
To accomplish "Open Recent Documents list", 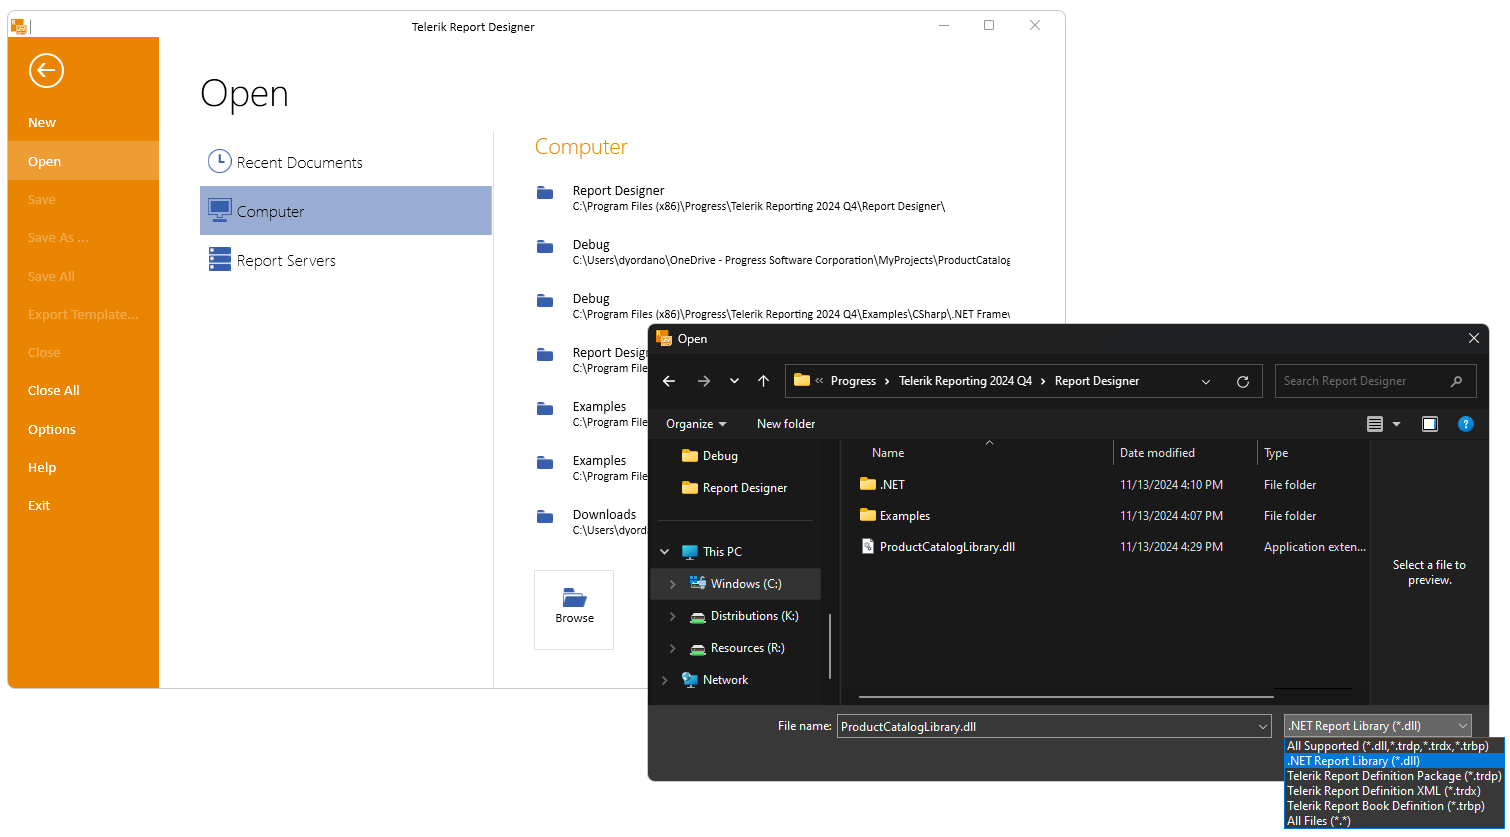I will (218, 161).
